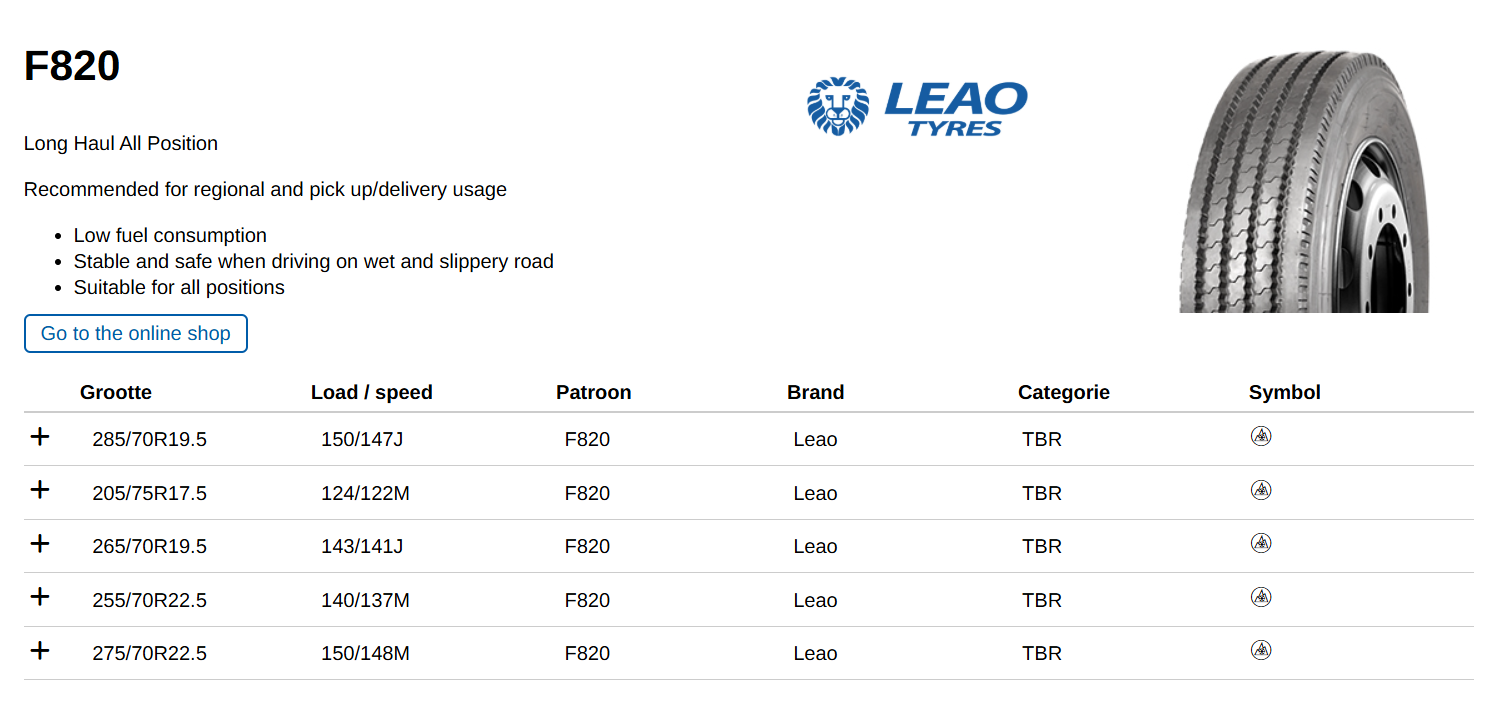1496x715 pixels.
Task: Expand the 265/70R19.5 tyre row
Action: [40, 544]
